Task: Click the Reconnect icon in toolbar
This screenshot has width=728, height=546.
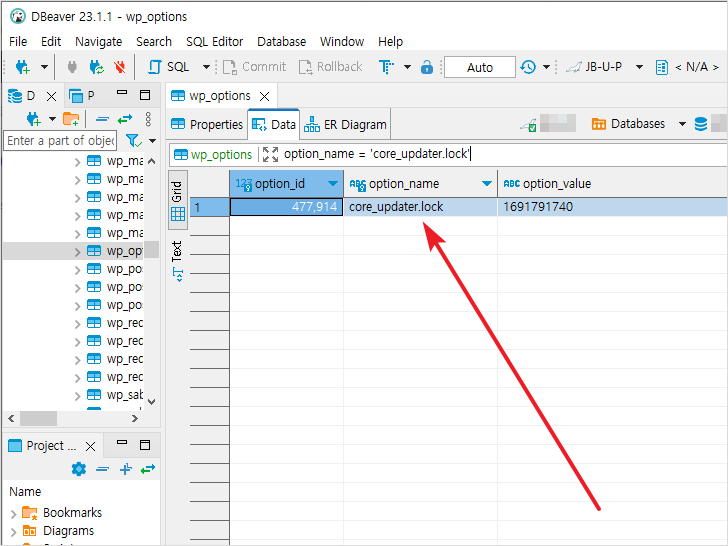Action: (97, 67)
